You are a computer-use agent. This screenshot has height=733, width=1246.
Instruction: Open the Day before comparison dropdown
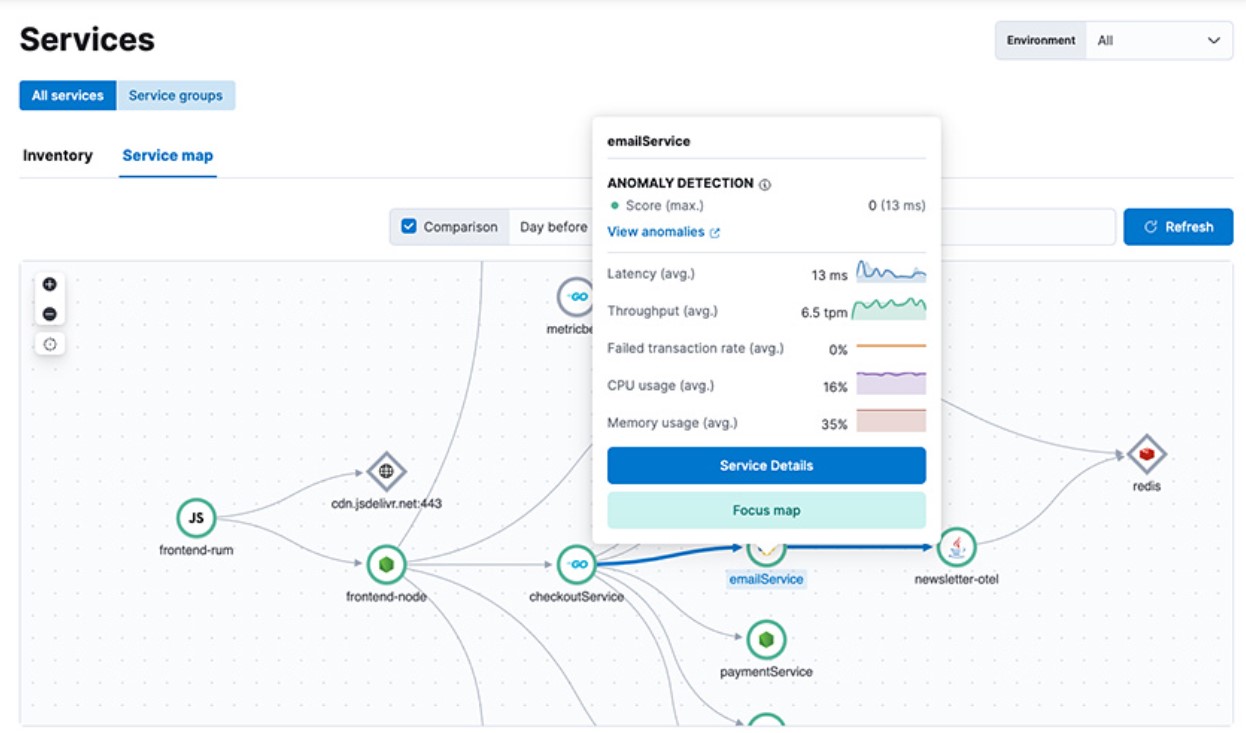[553, 227]
